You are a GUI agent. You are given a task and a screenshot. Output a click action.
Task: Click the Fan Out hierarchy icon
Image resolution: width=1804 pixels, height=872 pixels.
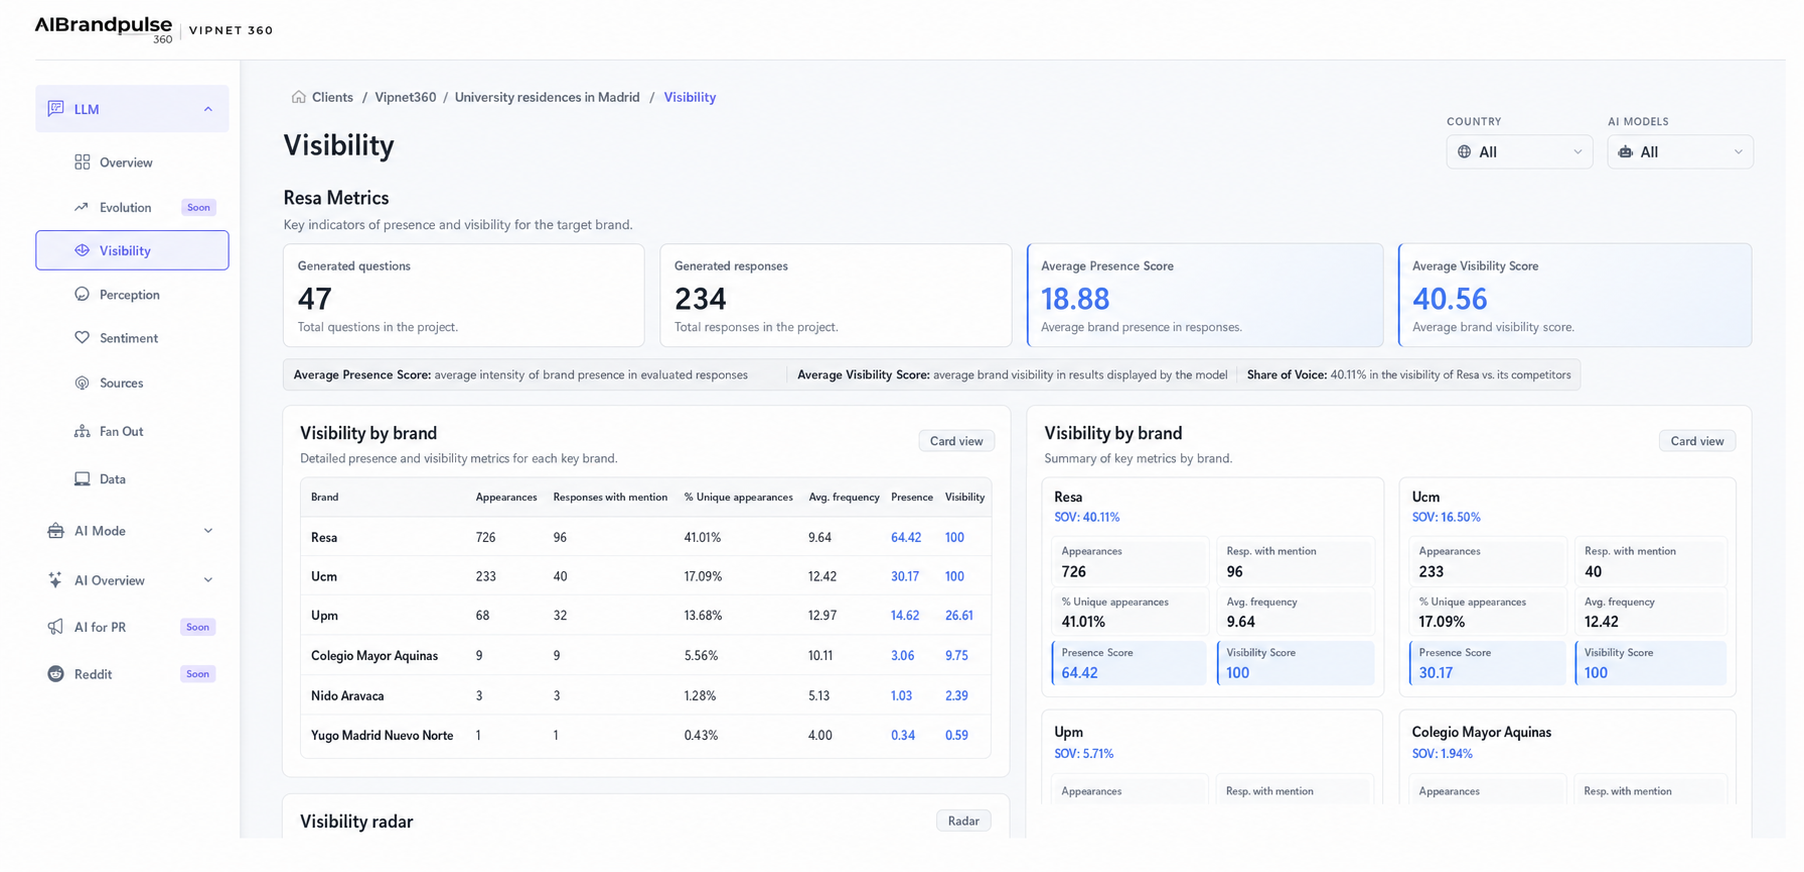pos(82,431)
